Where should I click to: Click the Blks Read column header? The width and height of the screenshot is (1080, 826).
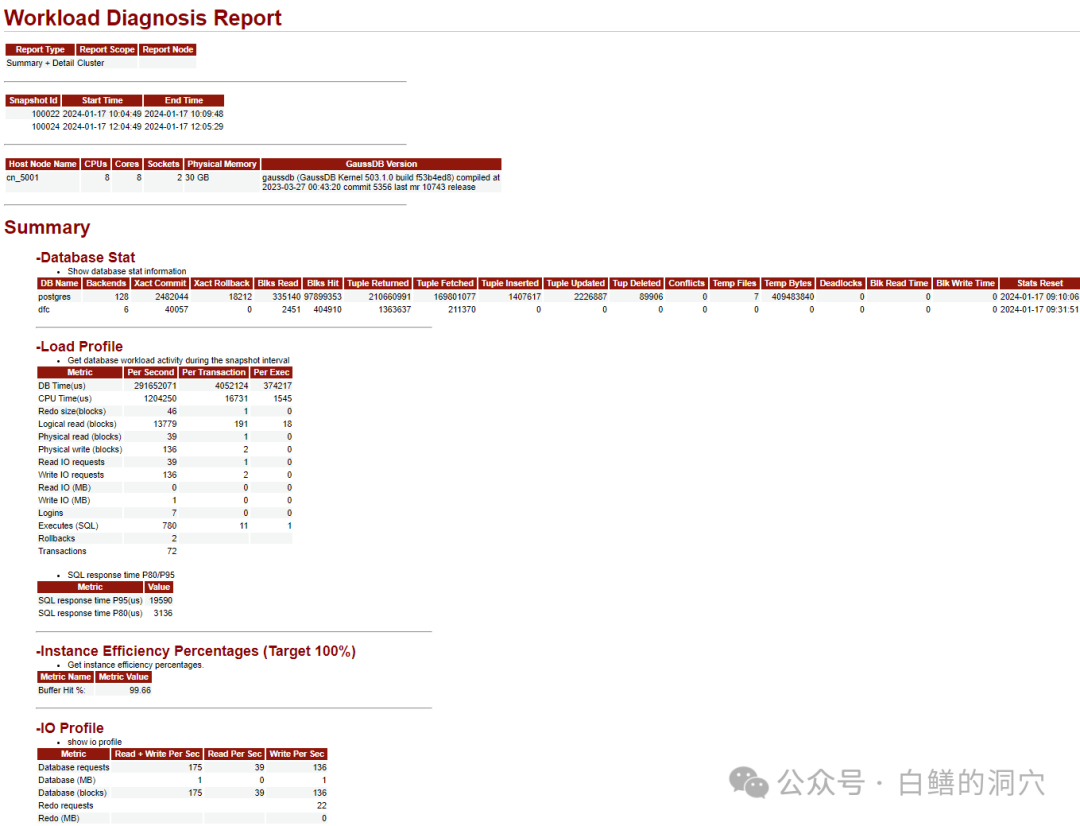click(x=278, y=283)
